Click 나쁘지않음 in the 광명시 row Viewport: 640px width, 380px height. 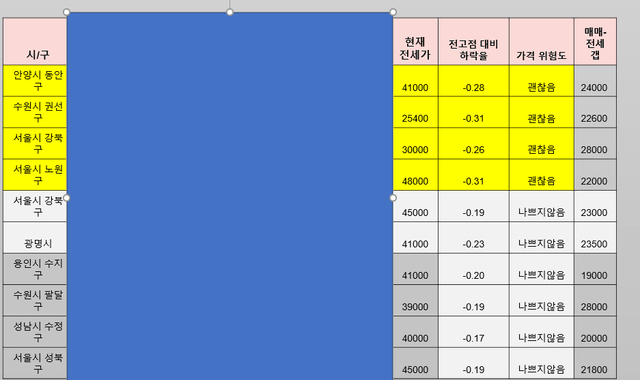[x=542, y=238]
